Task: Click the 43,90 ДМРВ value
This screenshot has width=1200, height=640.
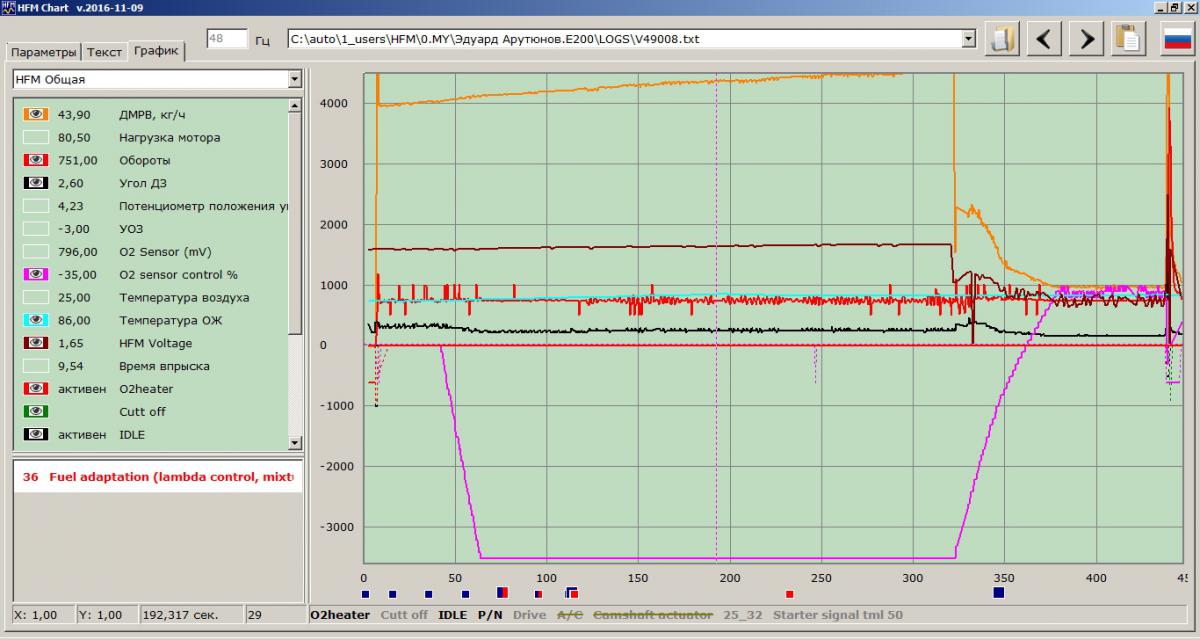Action: pos(75,115)
